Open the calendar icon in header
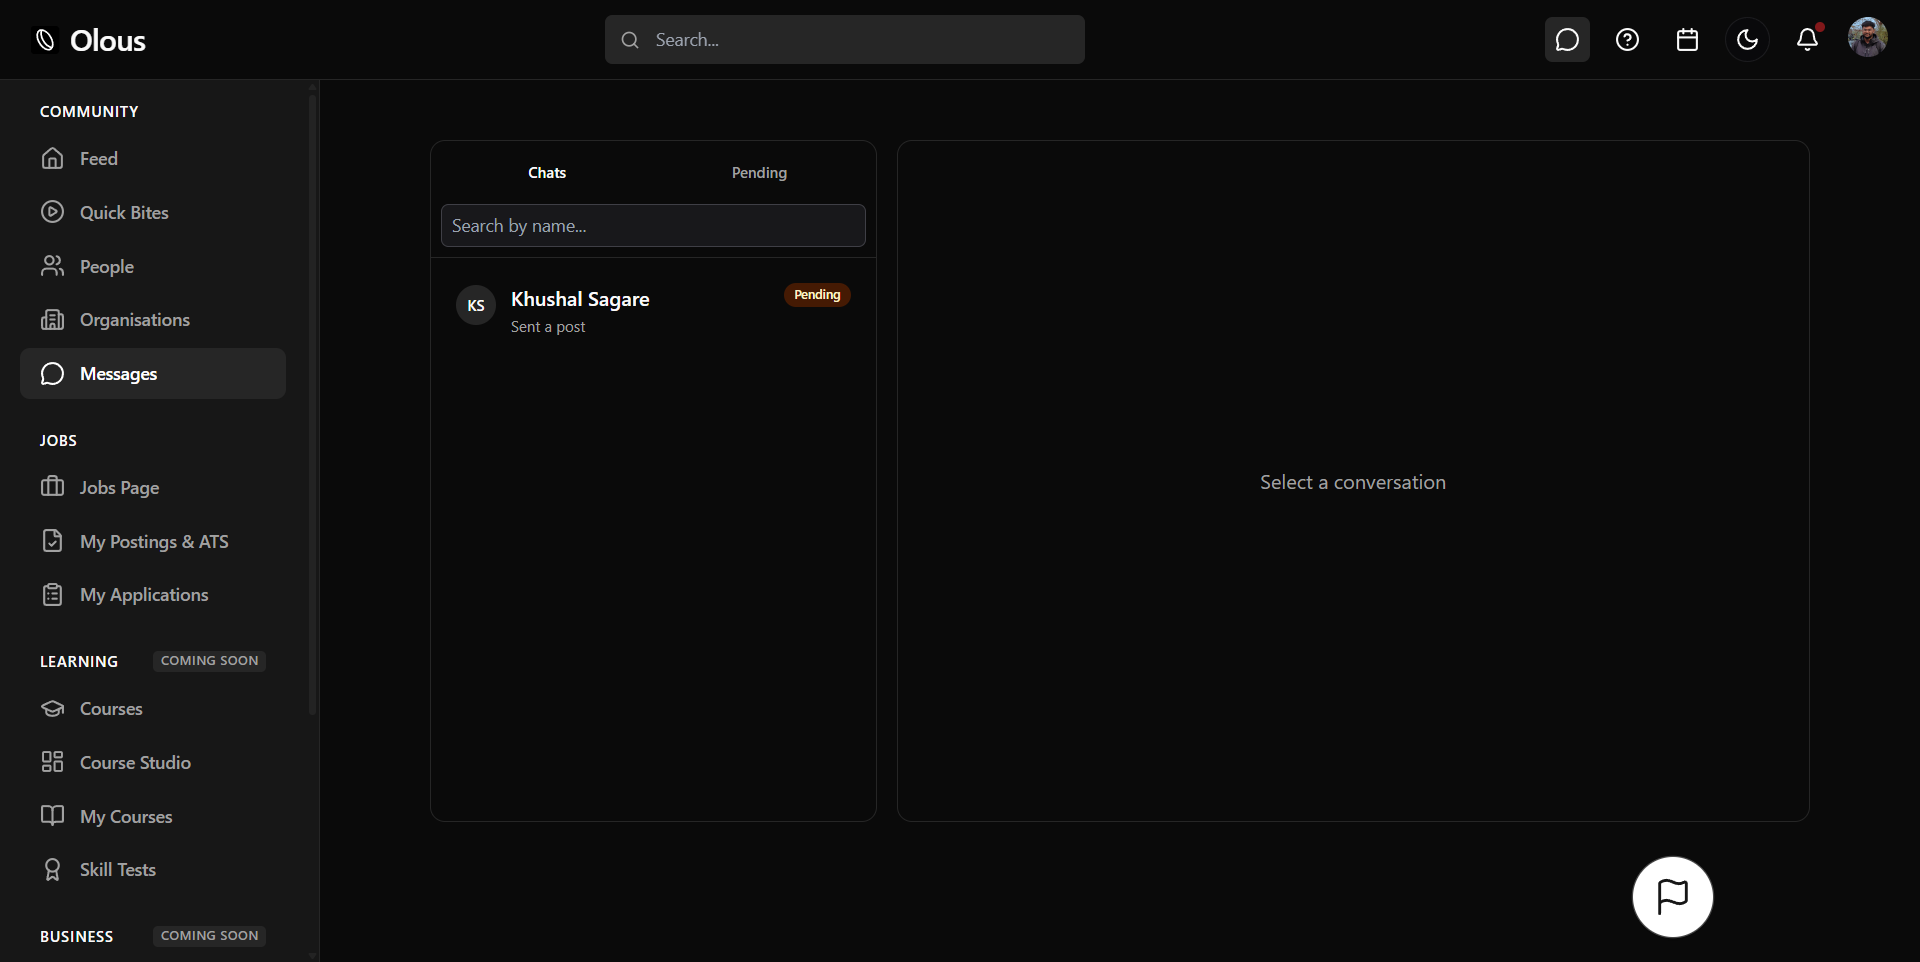This screenshot has width=1920, height=962. (1687, 40)
